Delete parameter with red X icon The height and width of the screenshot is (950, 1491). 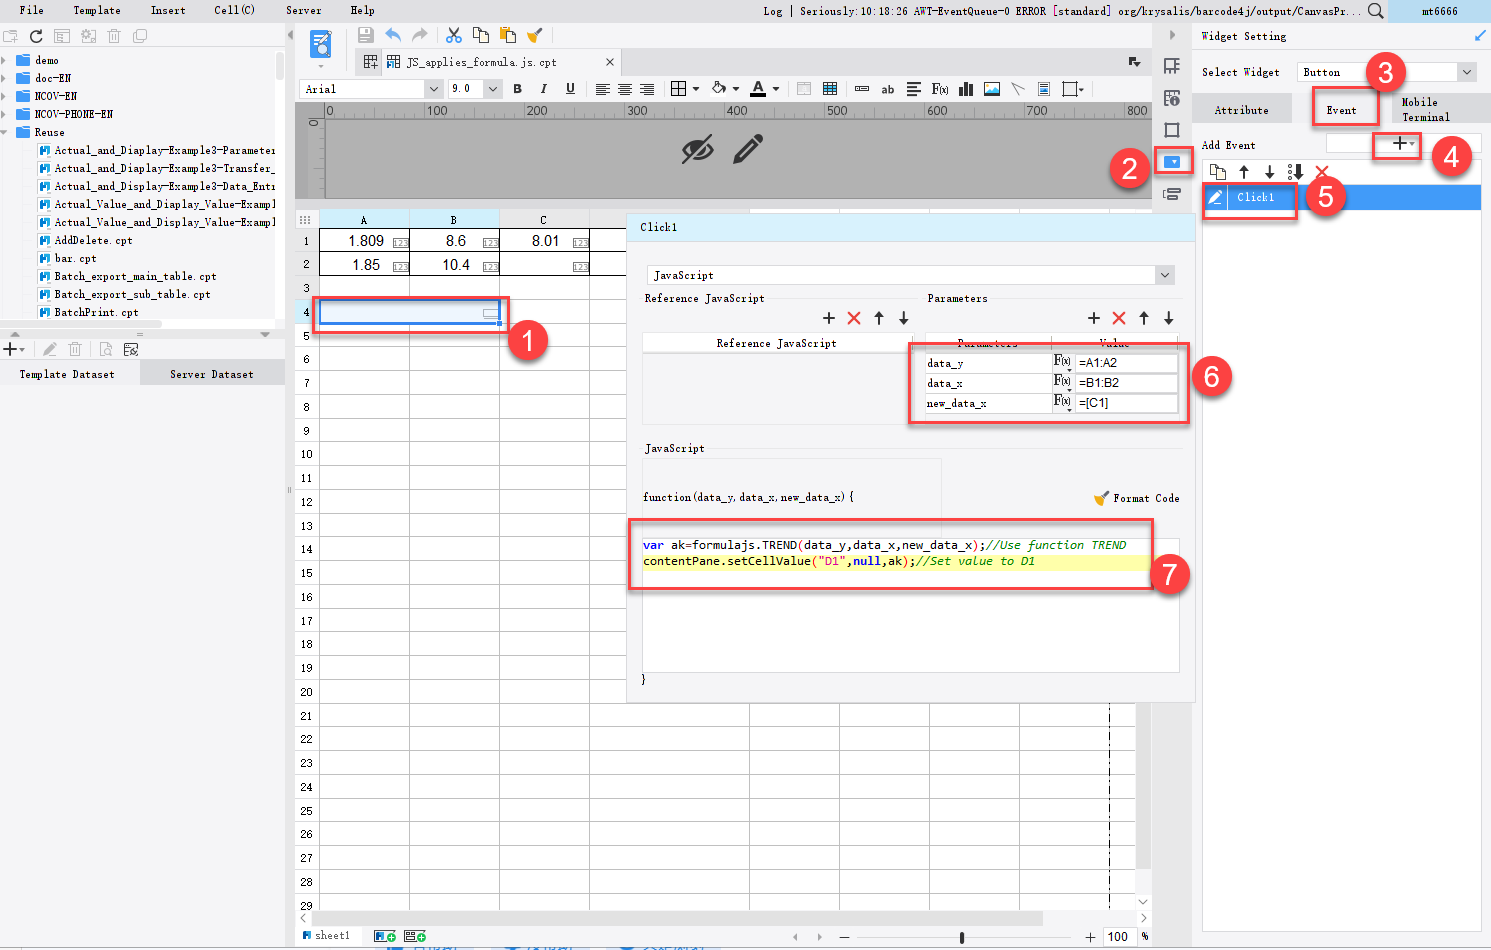(1119, 318)
